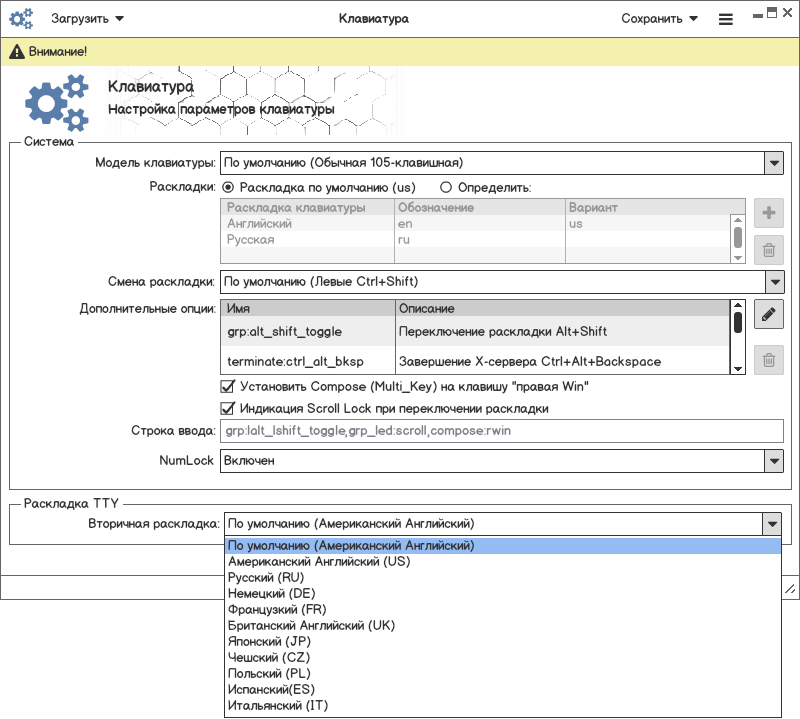Expand the keyboard model dropdown
The height and width of the screenshot is (719, 800).
pos(773,162)
